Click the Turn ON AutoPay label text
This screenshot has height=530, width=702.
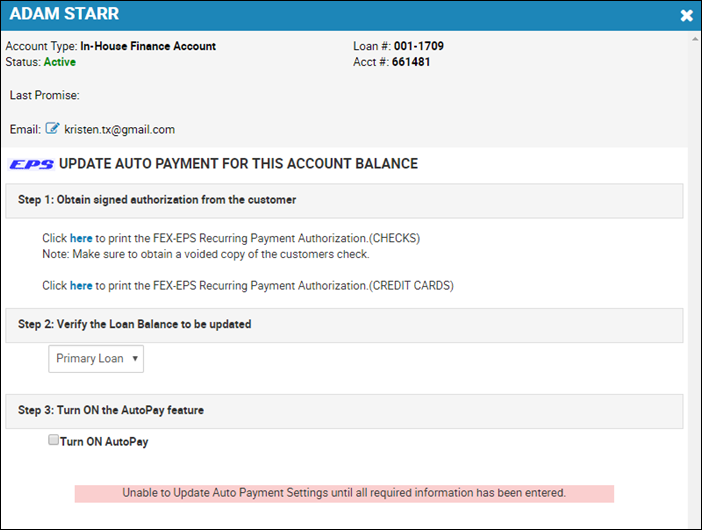point(104,442)
